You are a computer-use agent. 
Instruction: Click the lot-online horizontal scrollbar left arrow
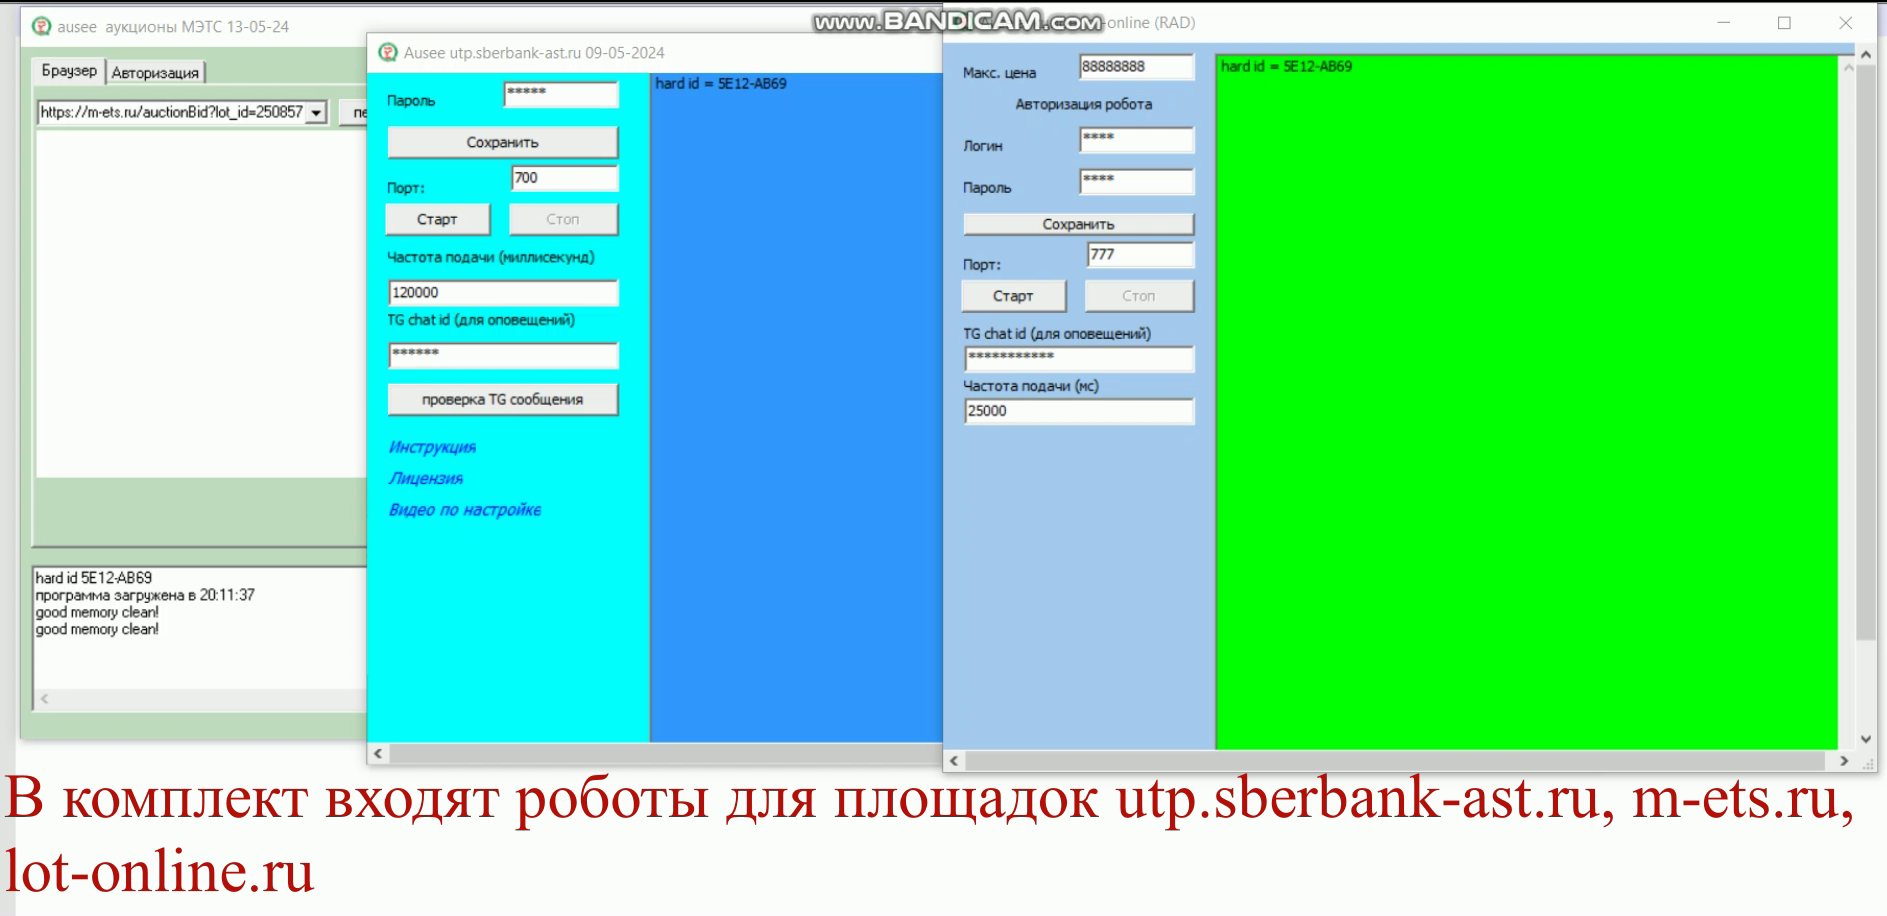pyautogui.click(x=954, y=761)
